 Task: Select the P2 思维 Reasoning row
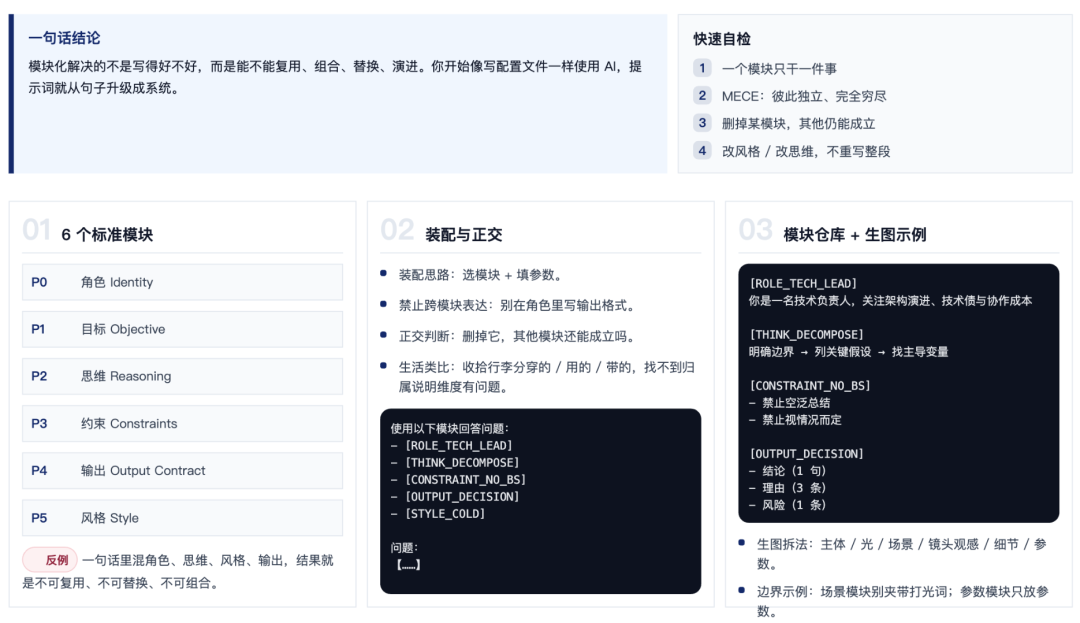click(182, 376)
